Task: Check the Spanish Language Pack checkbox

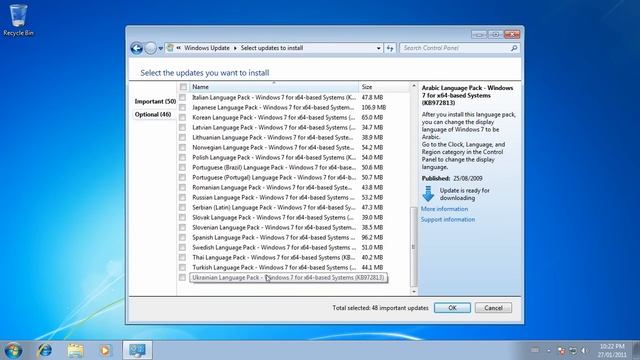Action: [182, 238]
